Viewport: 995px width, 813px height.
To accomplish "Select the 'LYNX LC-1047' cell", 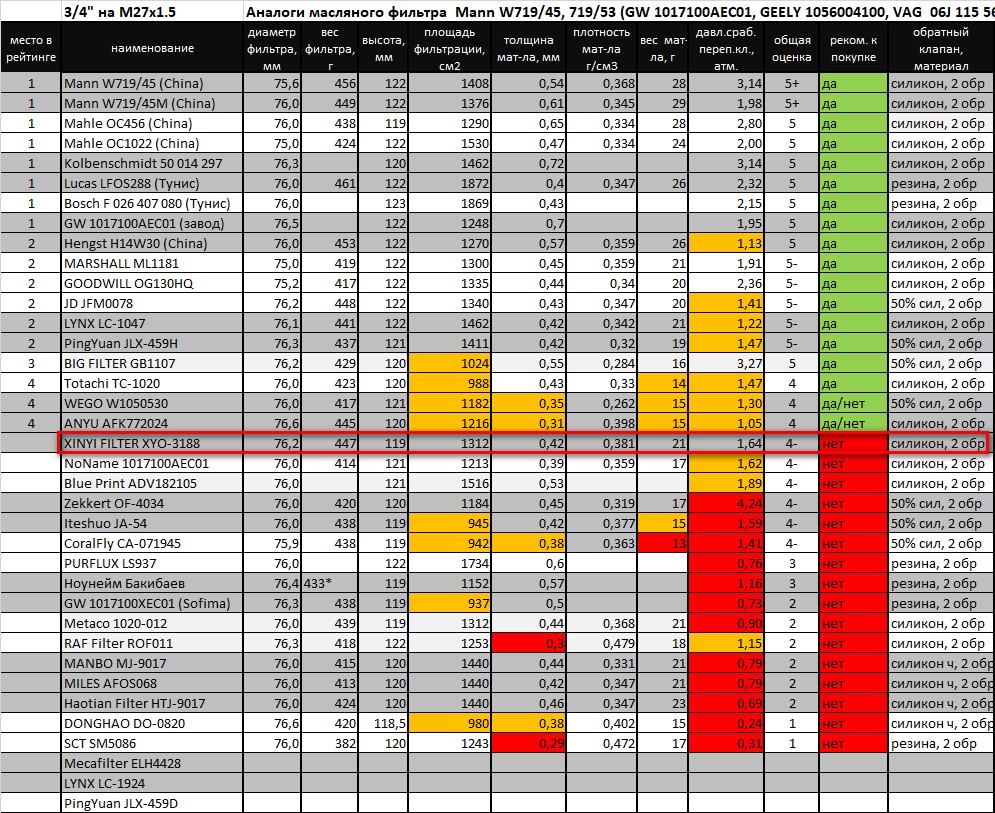I will tap(152, 323).
